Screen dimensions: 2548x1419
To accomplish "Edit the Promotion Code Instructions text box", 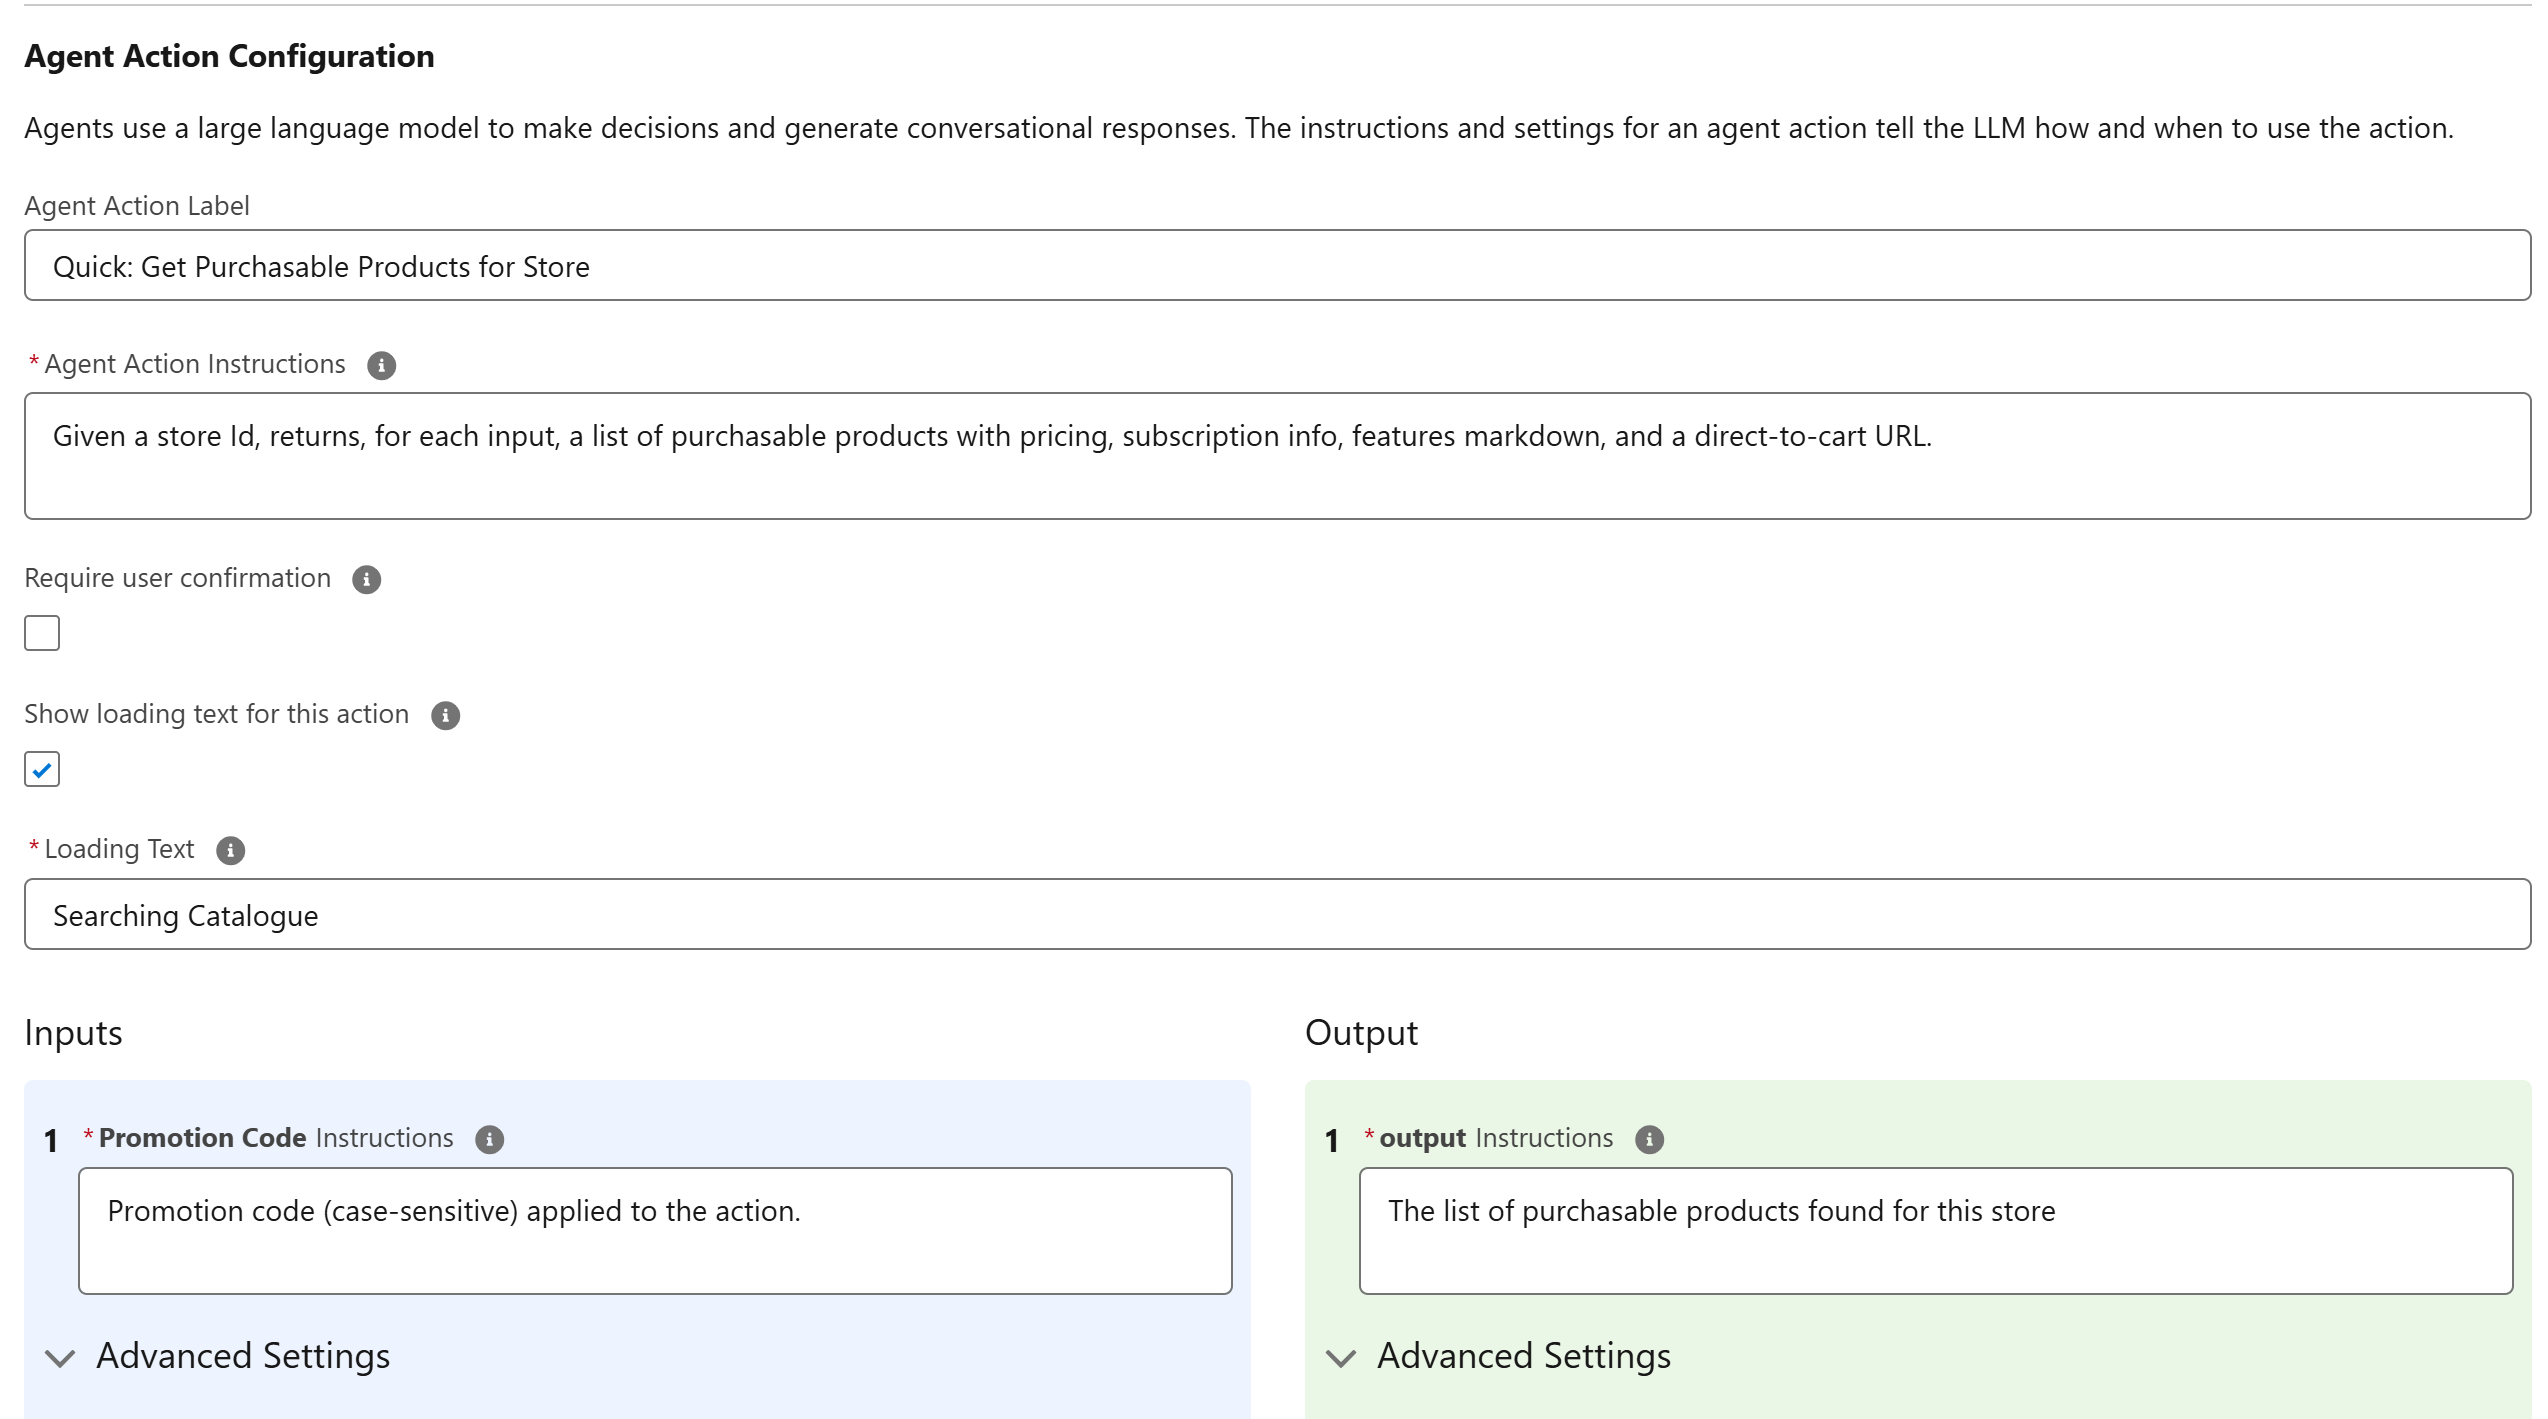I will (x=654, y=1231).
